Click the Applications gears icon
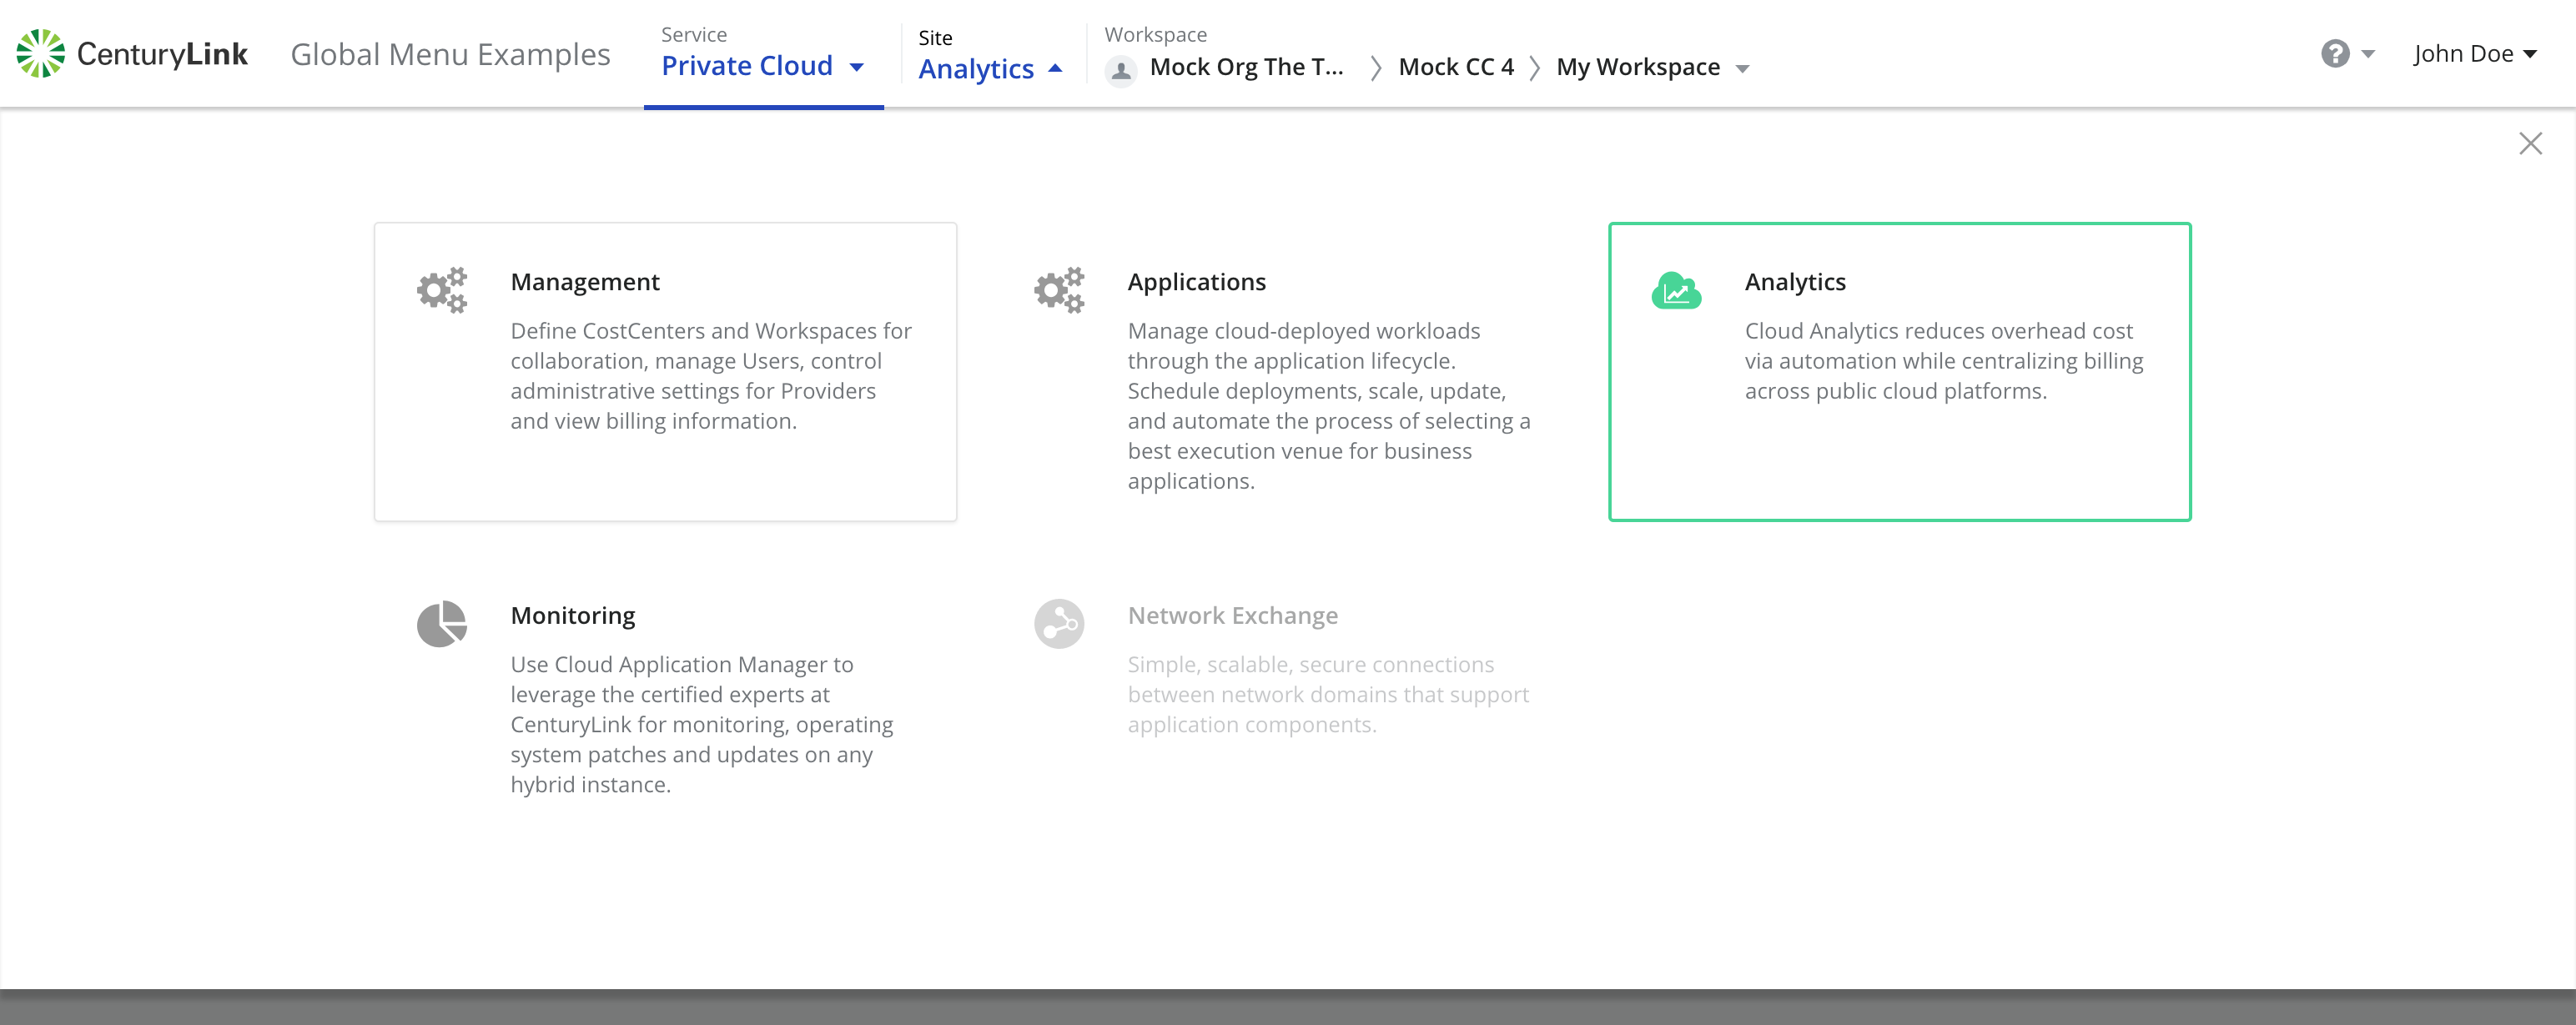This screenshot has width=2576, height=1025. tap(1059, 290)
